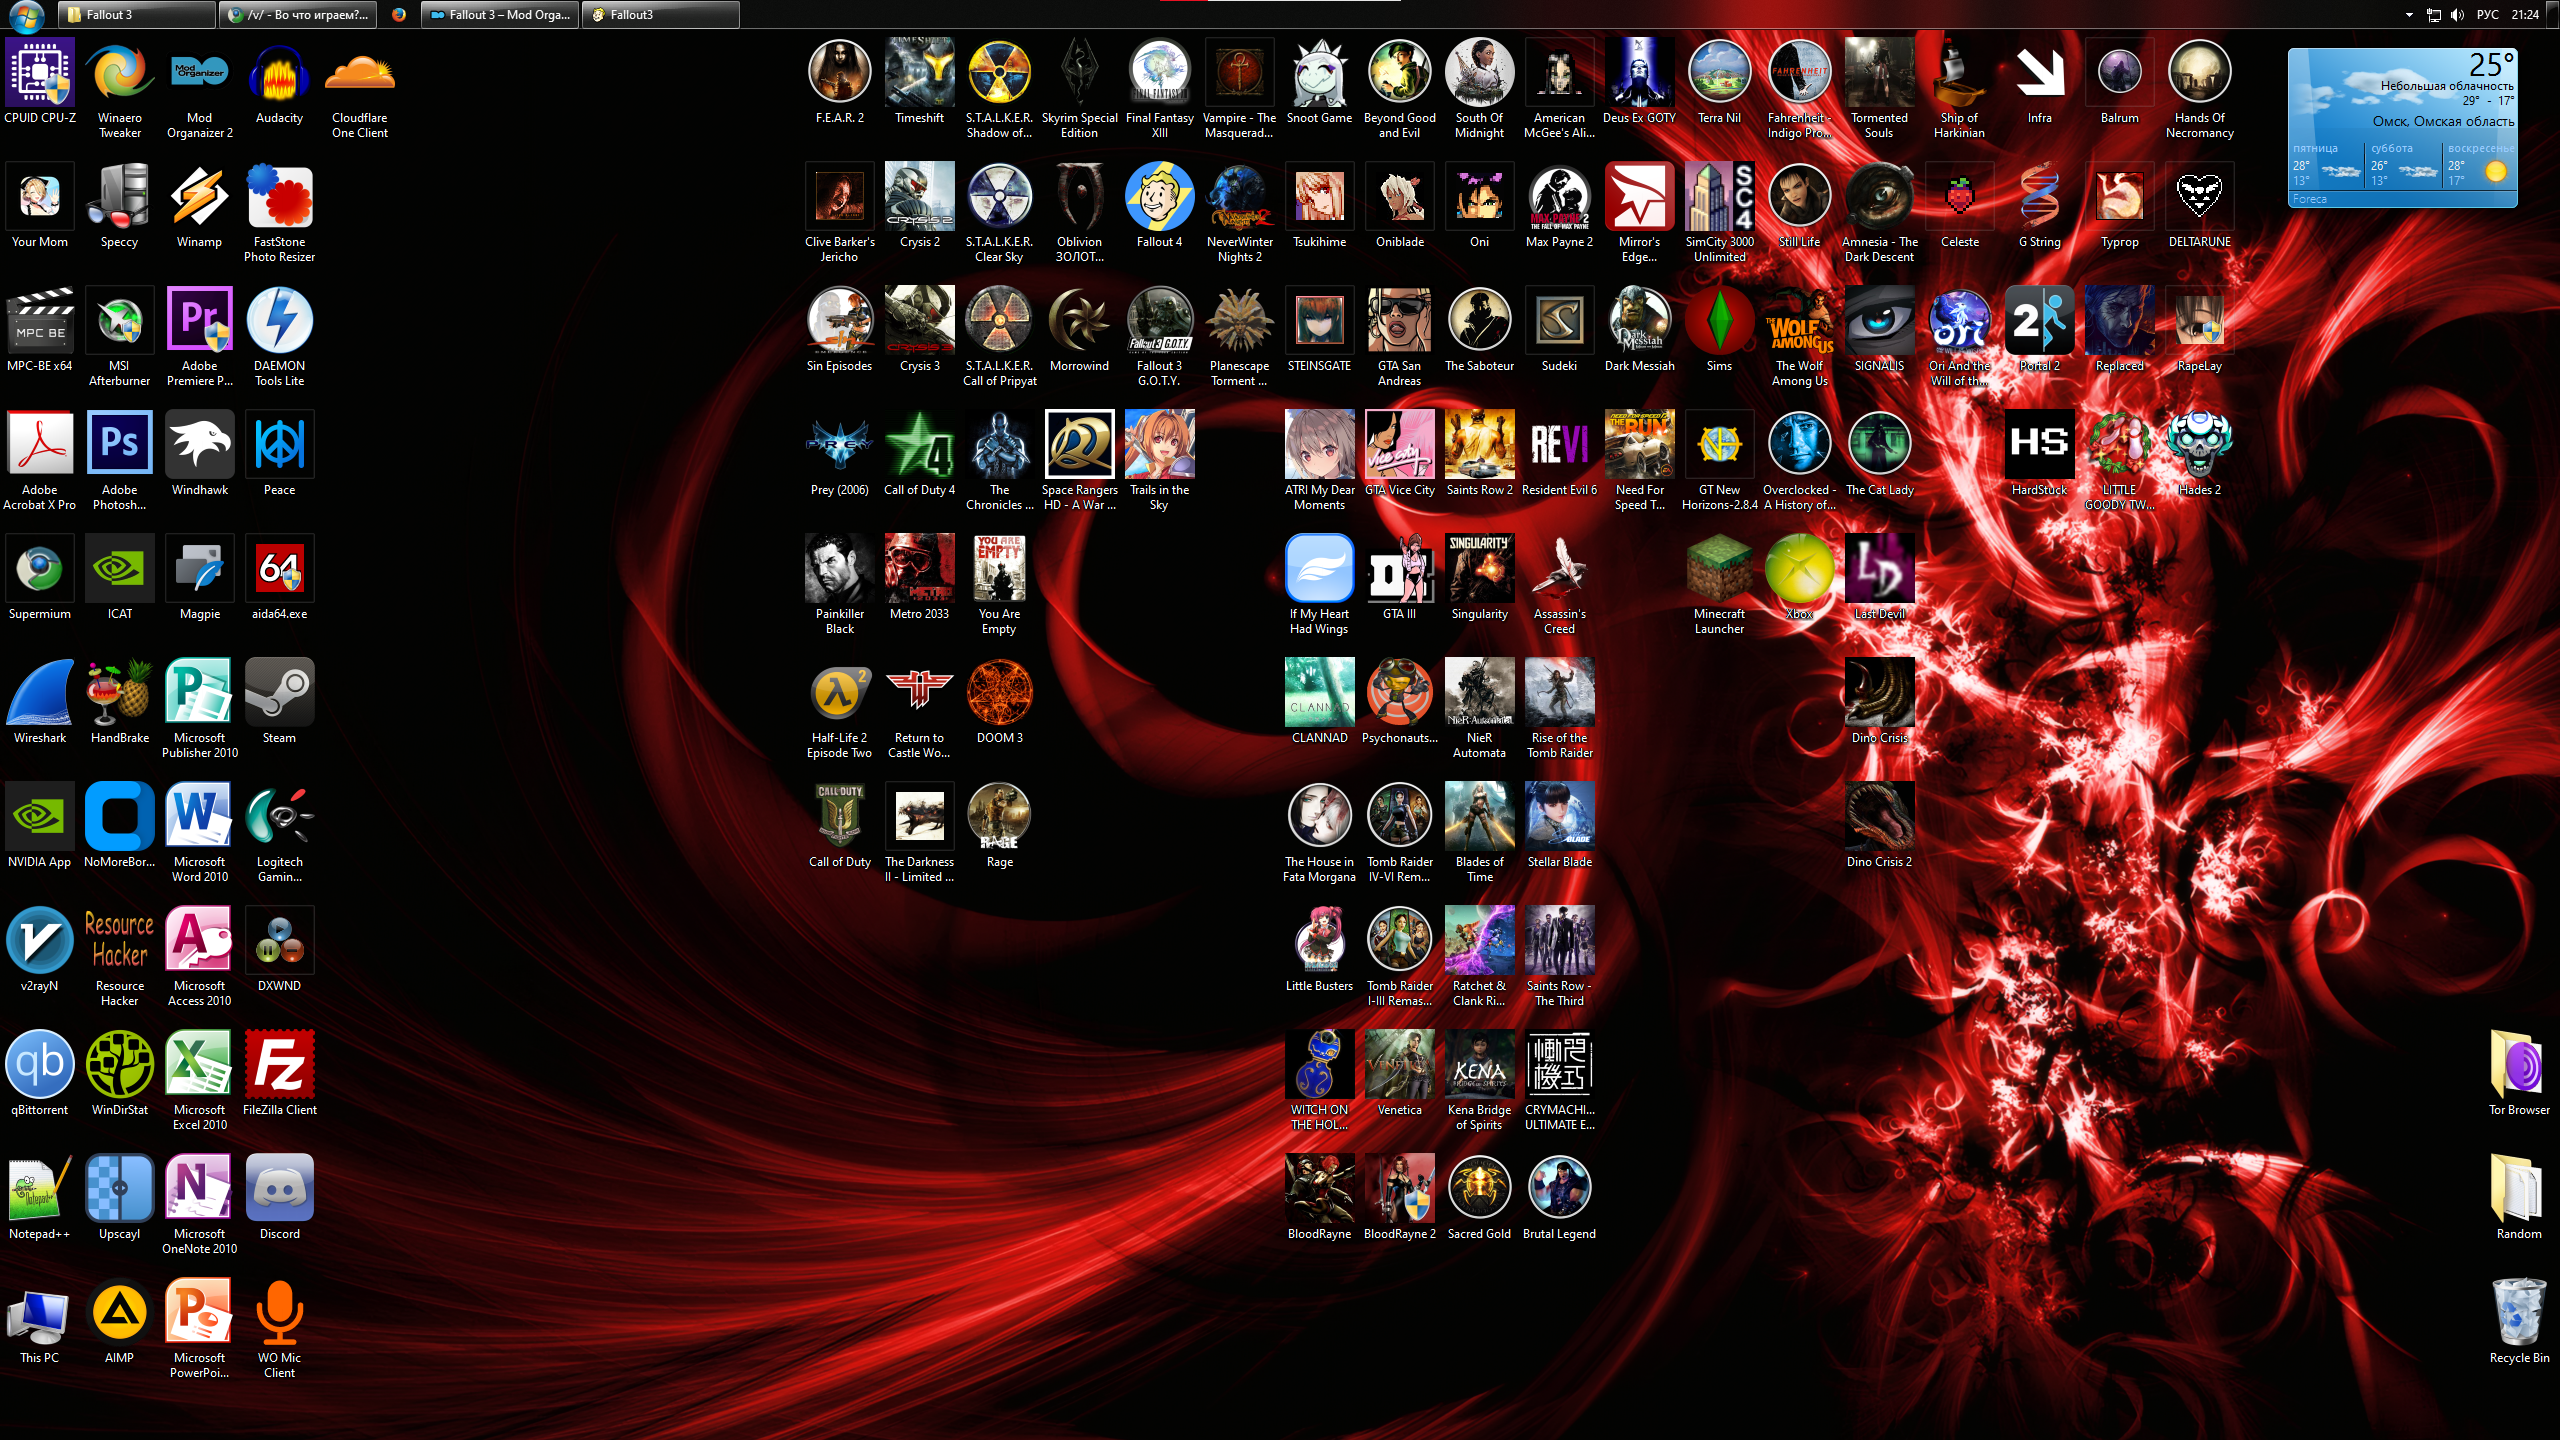Image resolution: width=2560 pixels, height=1440 pixels.
Task: Open the volume speaker tray icon
Action: click(2457, 15)
